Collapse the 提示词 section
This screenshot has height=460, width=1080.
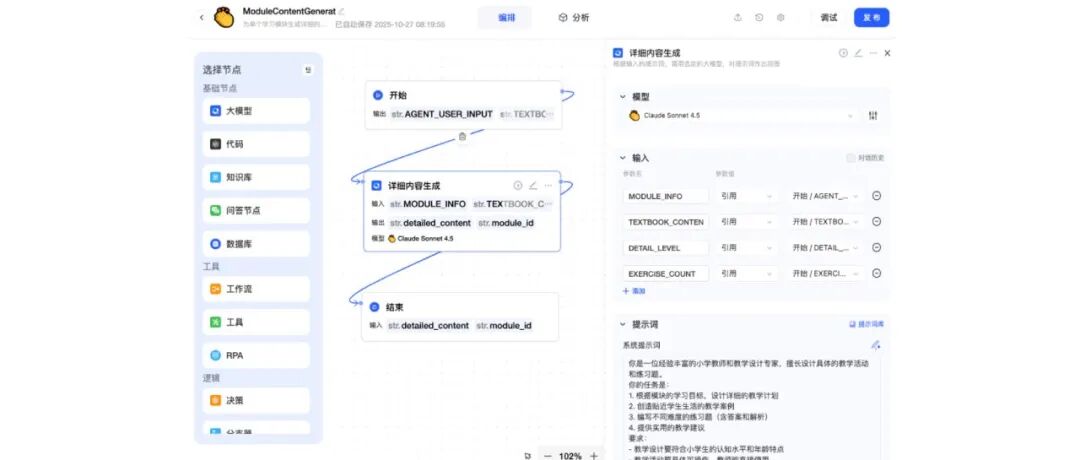point(623,324)
